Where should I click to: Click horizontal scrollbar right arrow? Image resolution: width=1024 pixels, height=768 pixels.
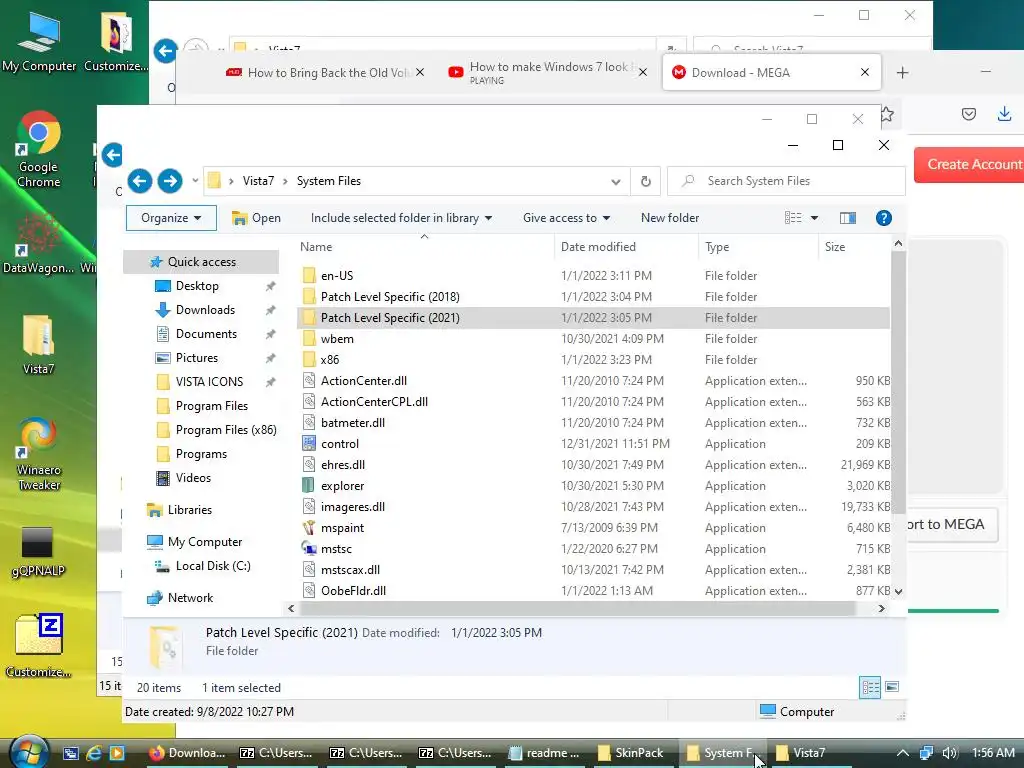[881, 609]
